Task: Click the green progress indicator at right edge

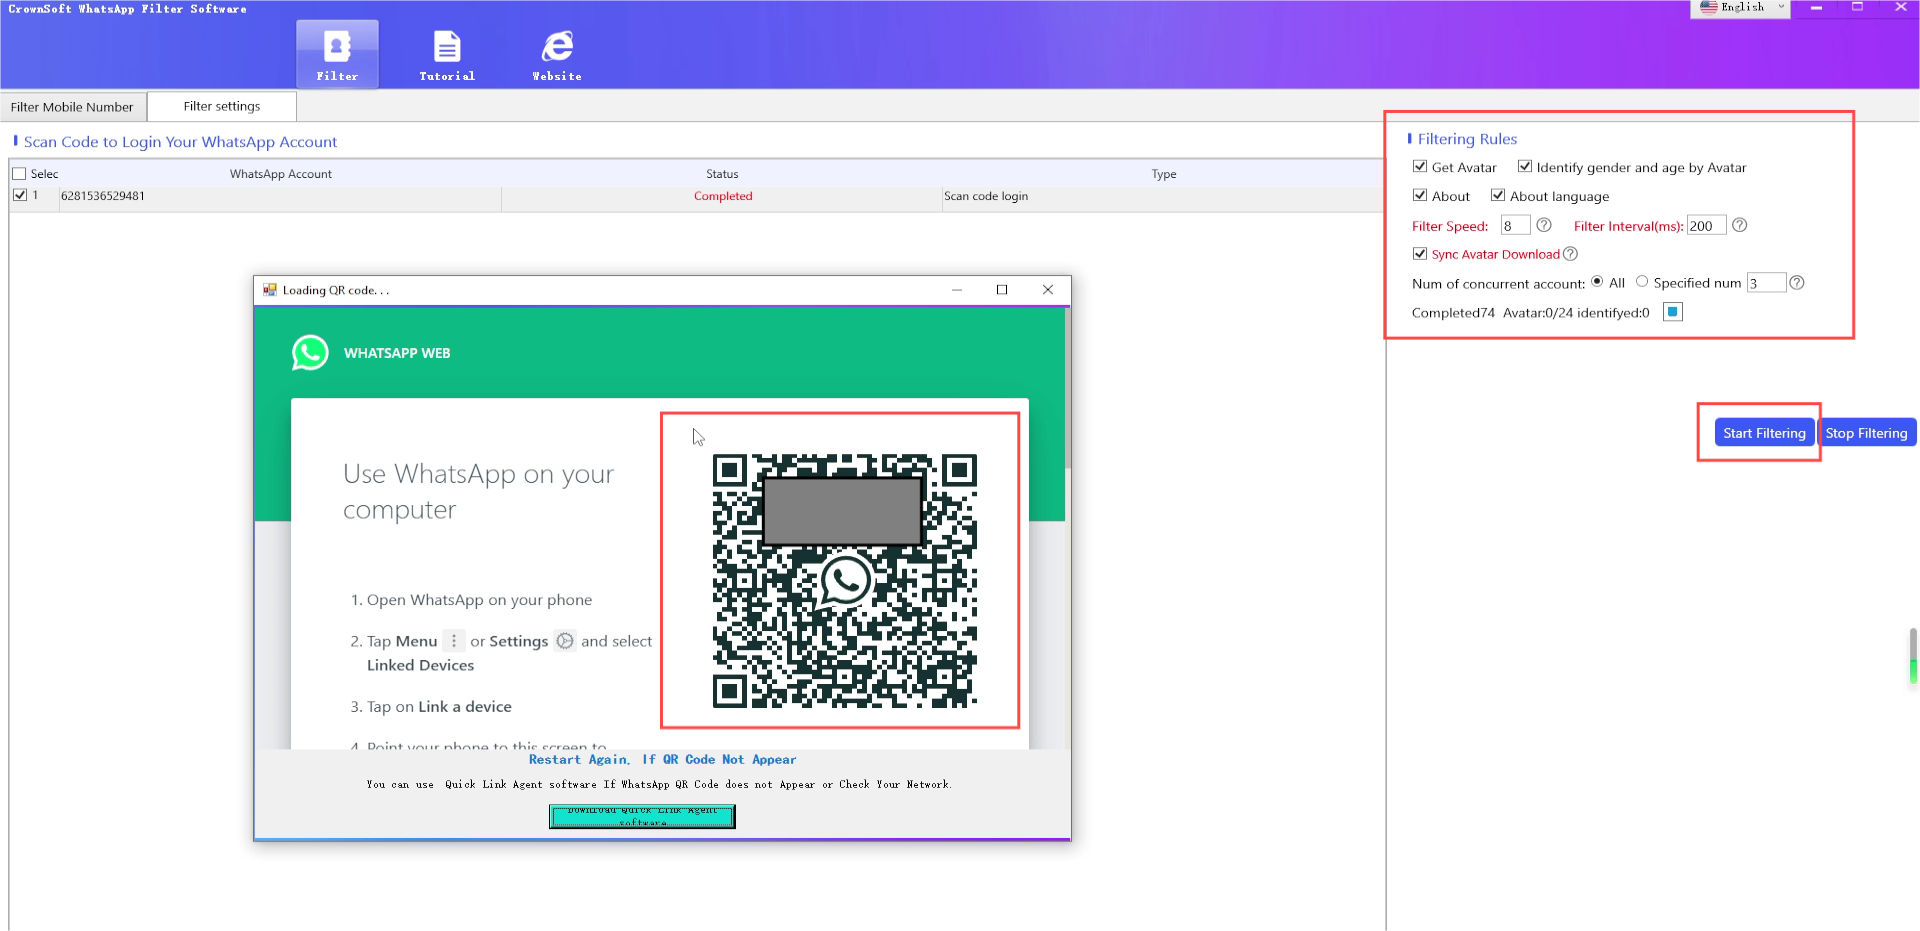Action: (x=1913, y=656)
